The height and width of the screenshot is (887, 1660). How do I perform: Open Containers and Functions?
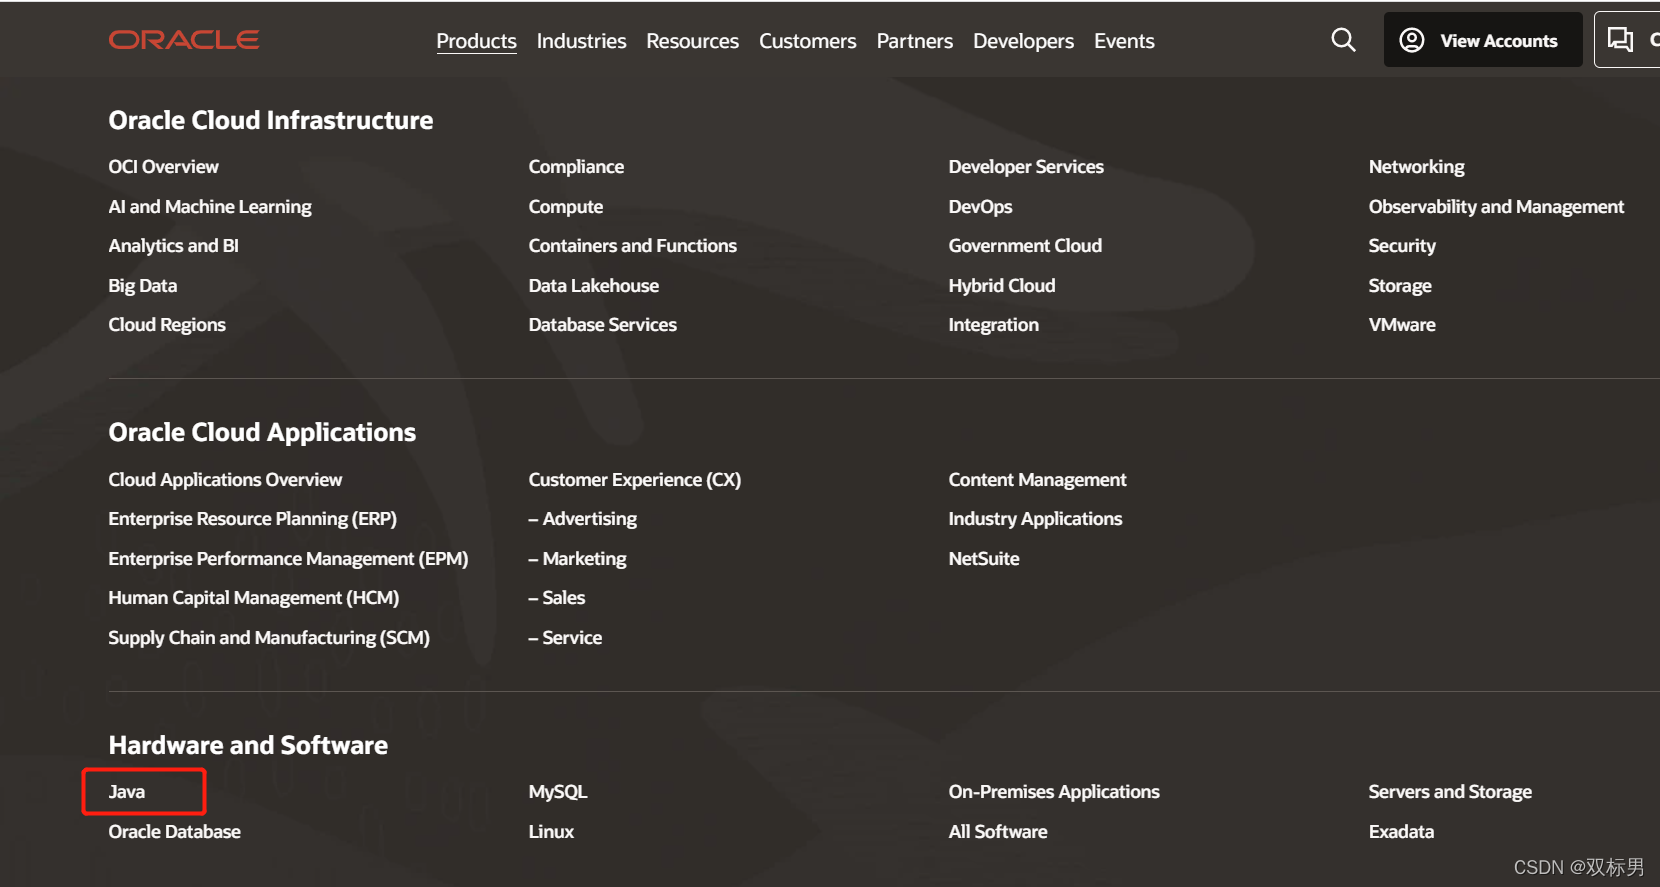click(632, 246)
